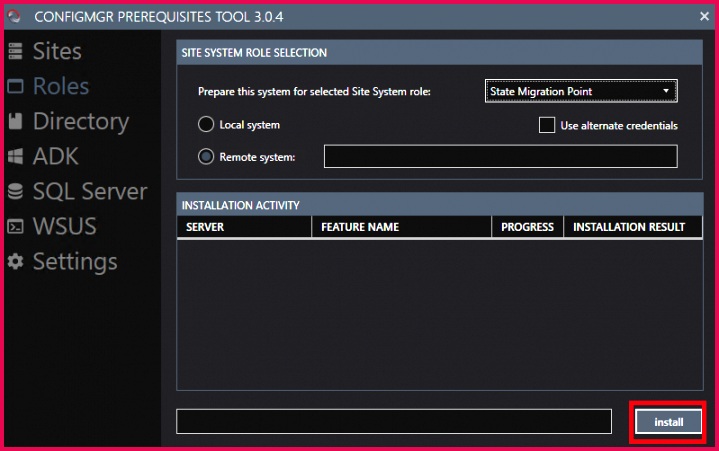The image size is (719, 451).
Task: Click the Settings gear icon
Action: [15, 261]
